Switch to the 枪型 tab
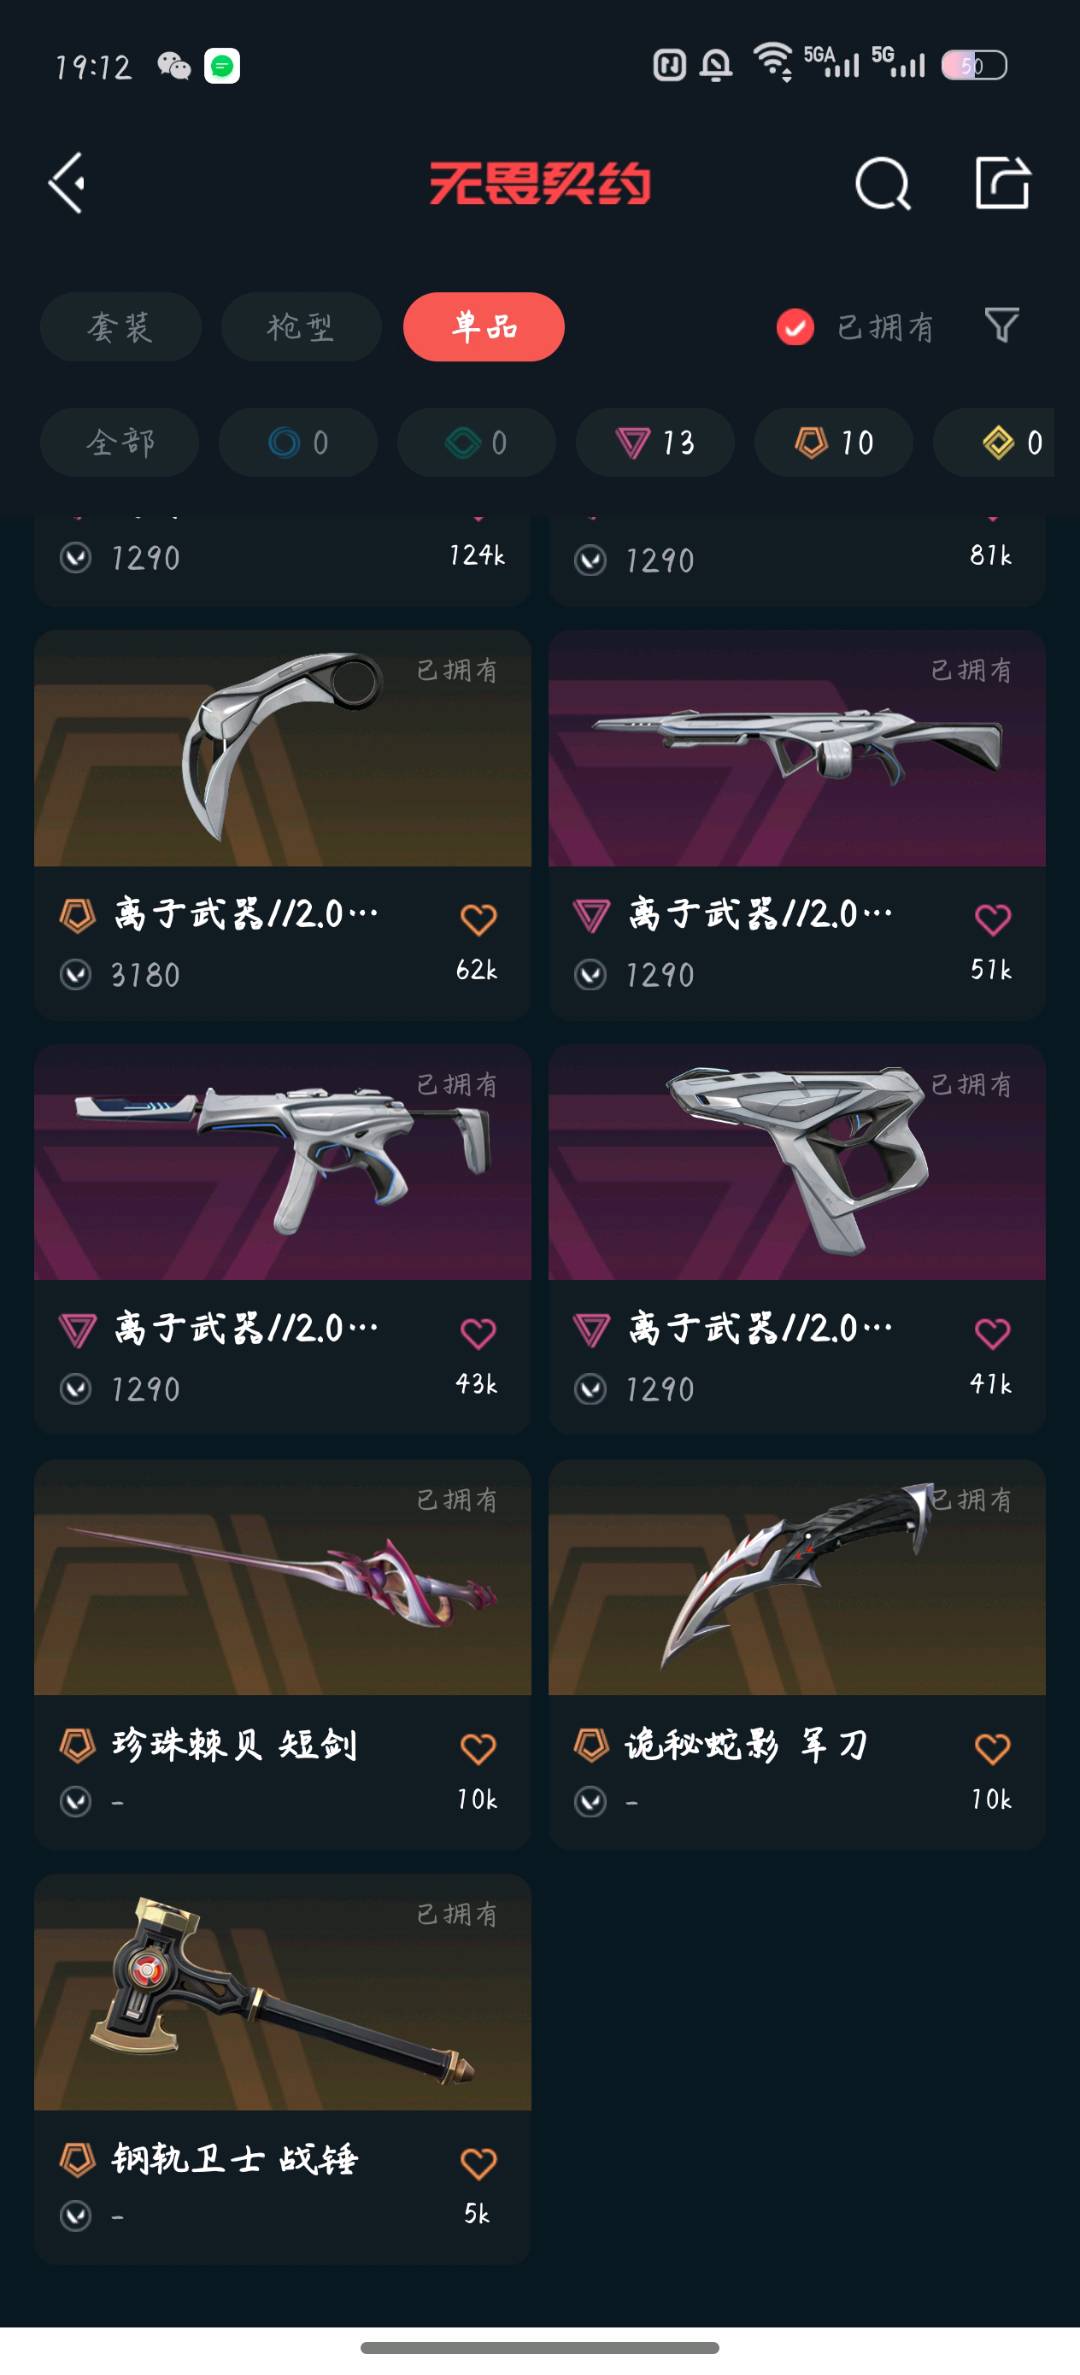Image resolution: width=1080 pixels, height=2375 pixels. [301, 327]
